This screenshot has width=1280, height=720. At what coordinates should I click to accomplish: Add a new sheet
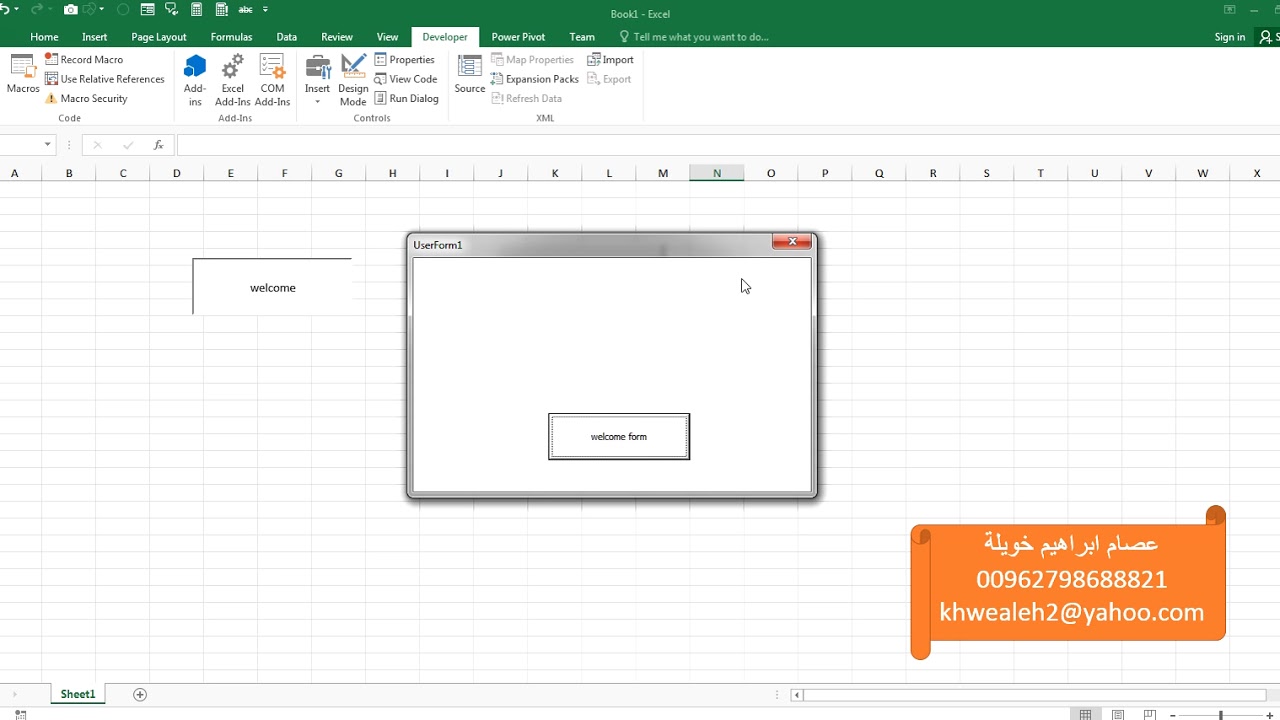click(140, 694)
